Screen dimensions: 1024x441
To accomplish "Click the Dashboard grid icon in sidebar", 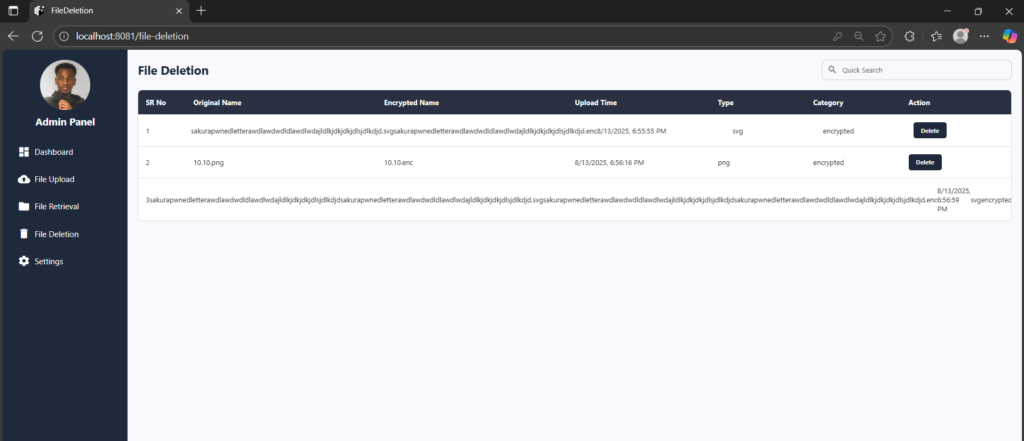I will [x=24, y=152].
